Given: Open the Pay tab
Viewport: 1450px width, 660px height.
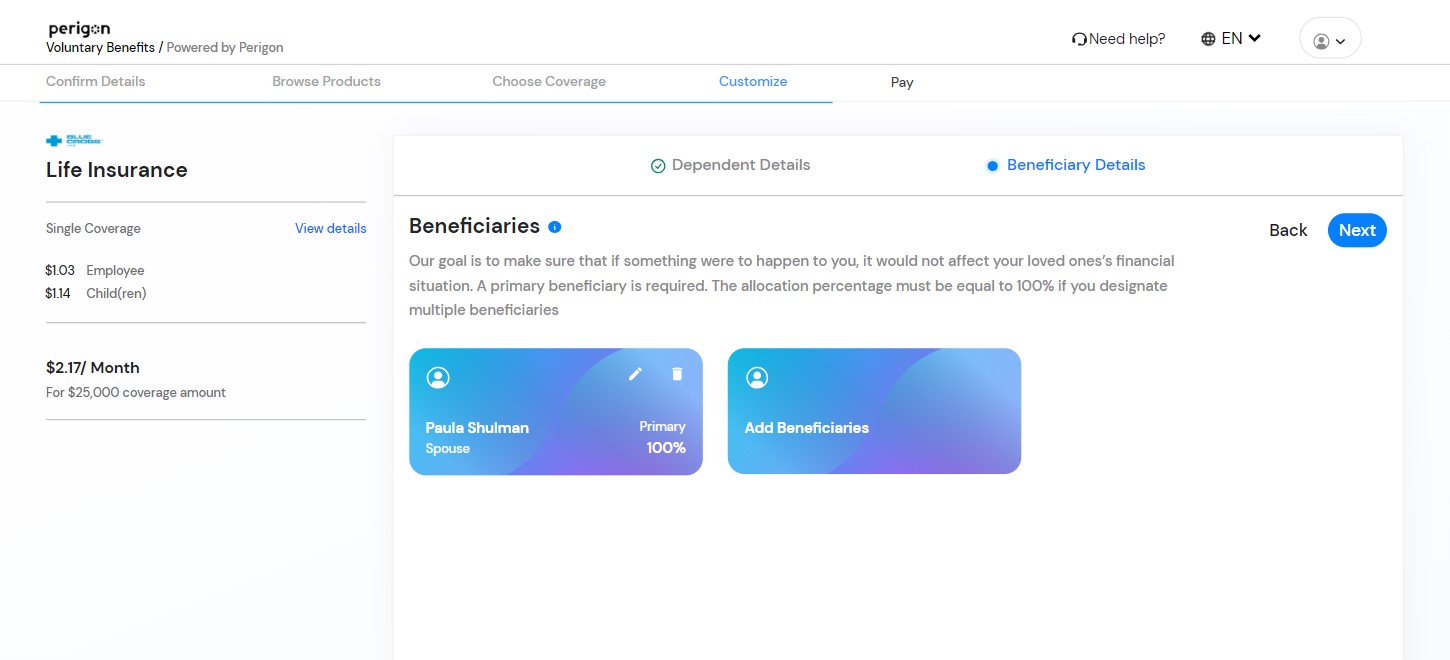Looking at the screenshot, I should point(902,83).
